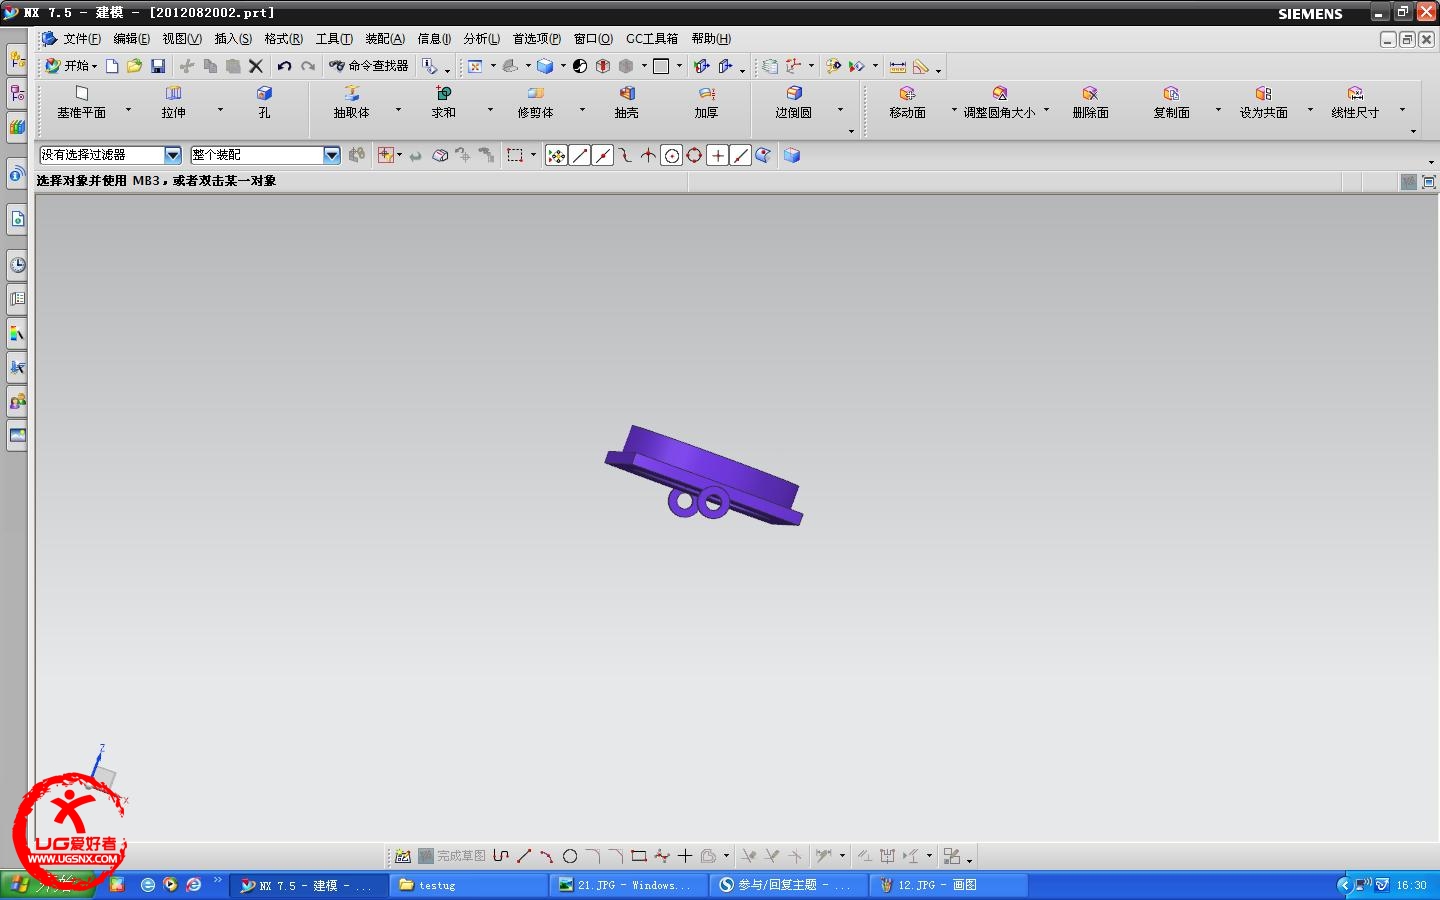Image resolution: width=1440 pixels, height=900 pixels.
Task: Click the clock history icon in left sidebar
Action: pyautogui.click(x=17, y=265)
